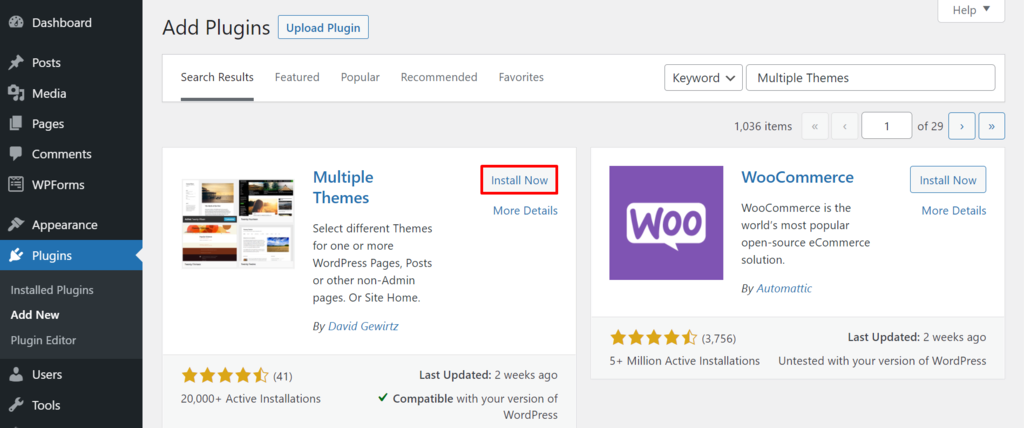Click the plugin search text field
The image size is (1024, 428).
(870, 78)
